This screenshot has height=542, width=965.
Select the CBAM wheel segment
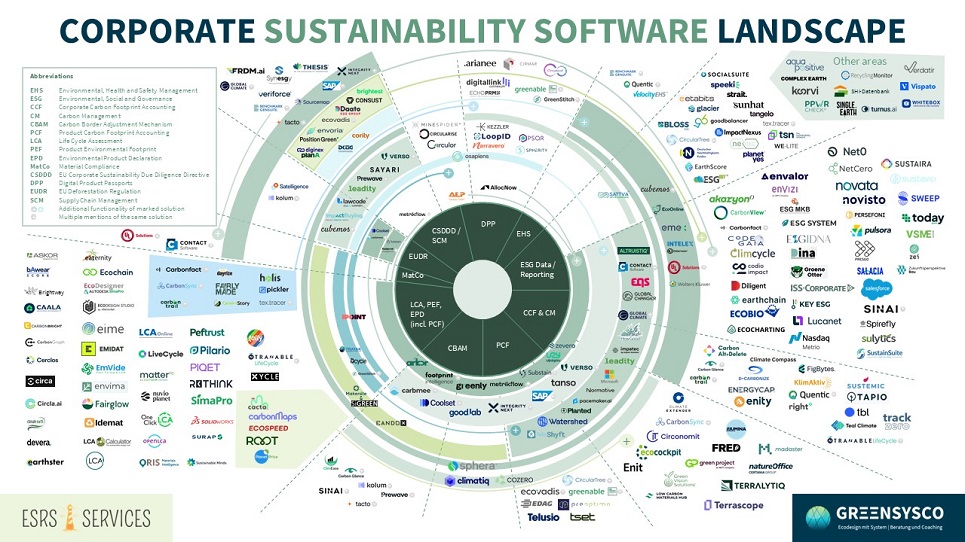point(457,348)
